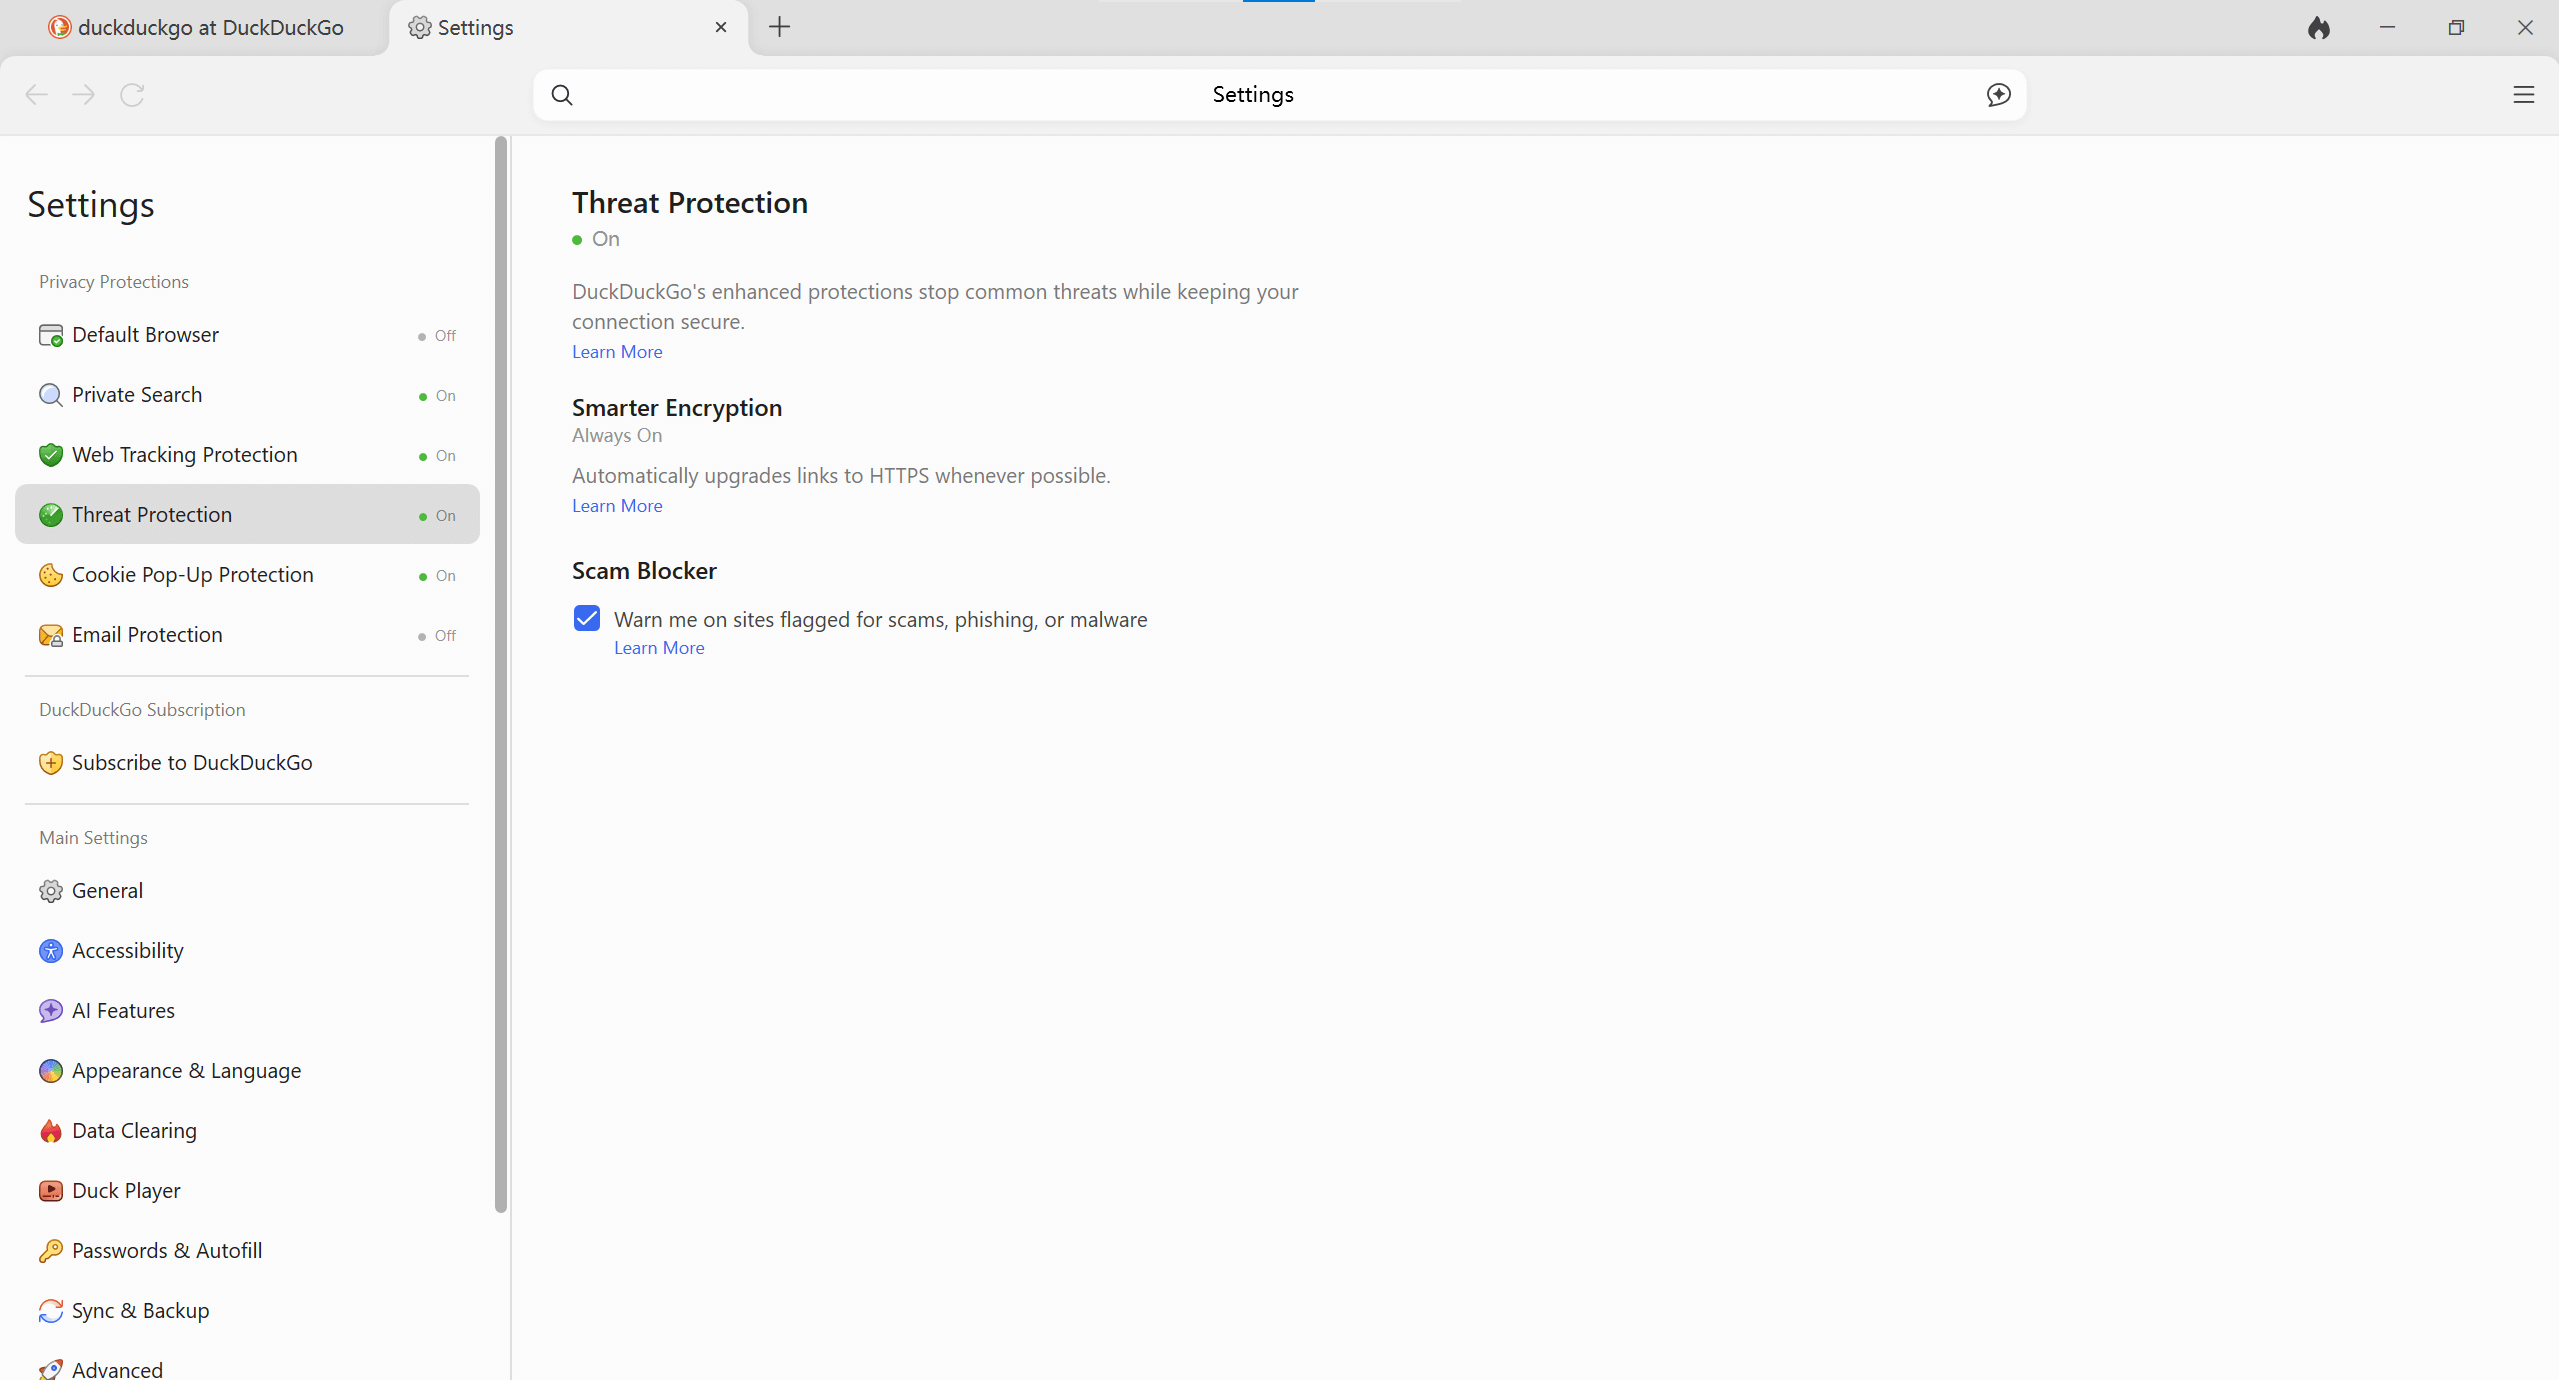Image resolution: width=2559 pixels, height=1380 pixels.
Task: Open a new tab with plus icon
Action: pos(779,27)
